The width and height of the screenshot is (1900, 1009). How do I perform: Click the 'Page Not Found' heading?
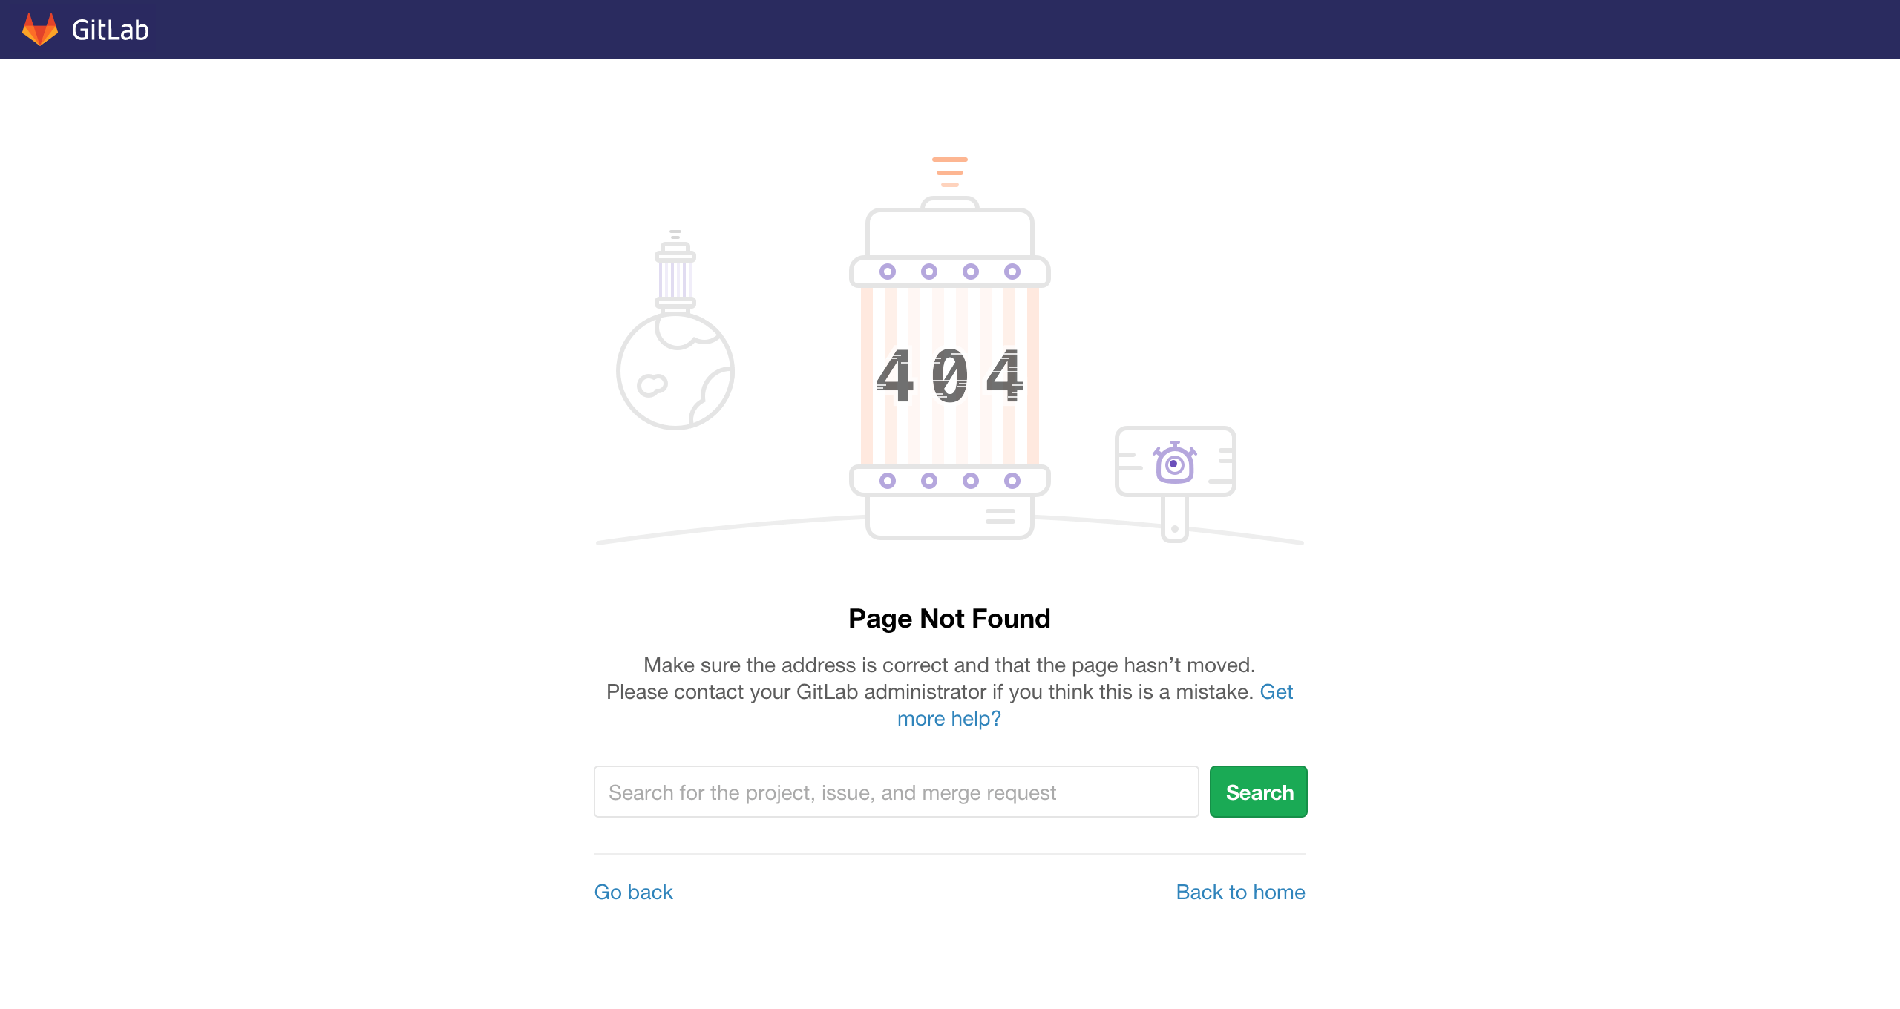(949, 619)
